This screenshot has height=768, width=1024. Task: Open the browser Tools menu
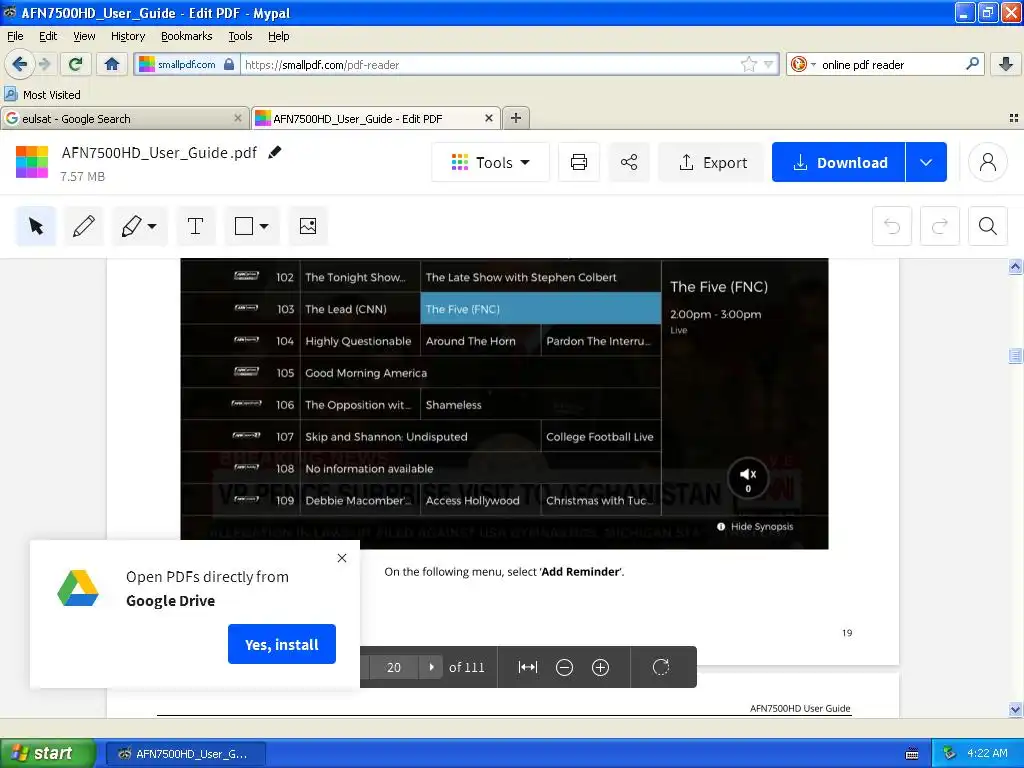click(x=240, y=37)
